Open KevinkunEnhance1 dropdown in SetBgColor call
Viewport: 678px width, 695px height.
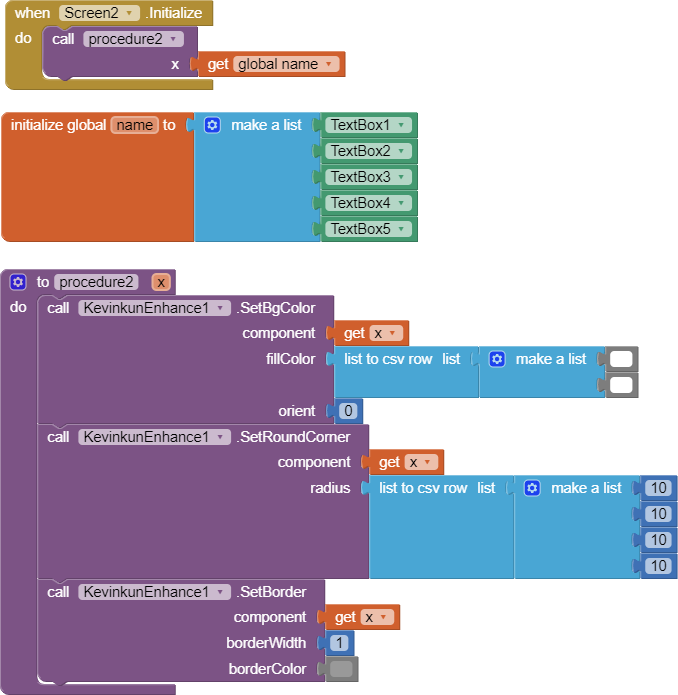tap(223, 308)
